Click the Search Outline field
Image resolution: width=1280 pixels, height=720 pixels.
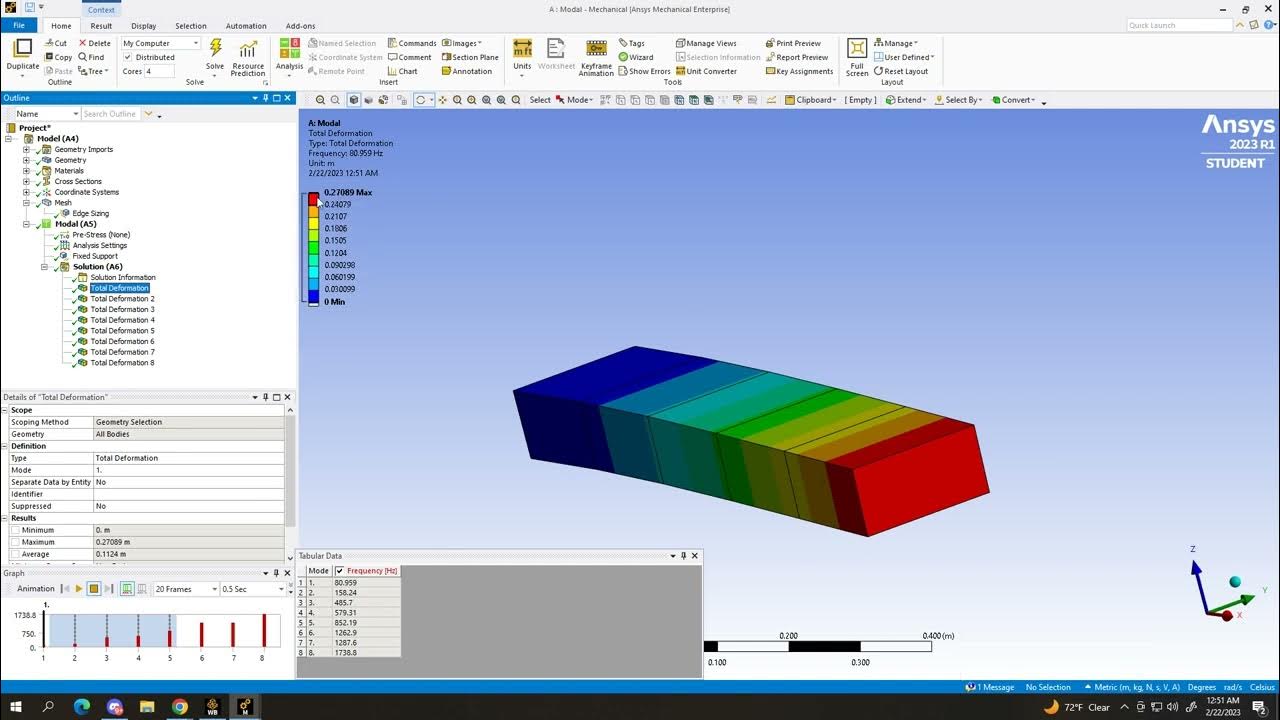pyautogui.click(x=110, y=114)
